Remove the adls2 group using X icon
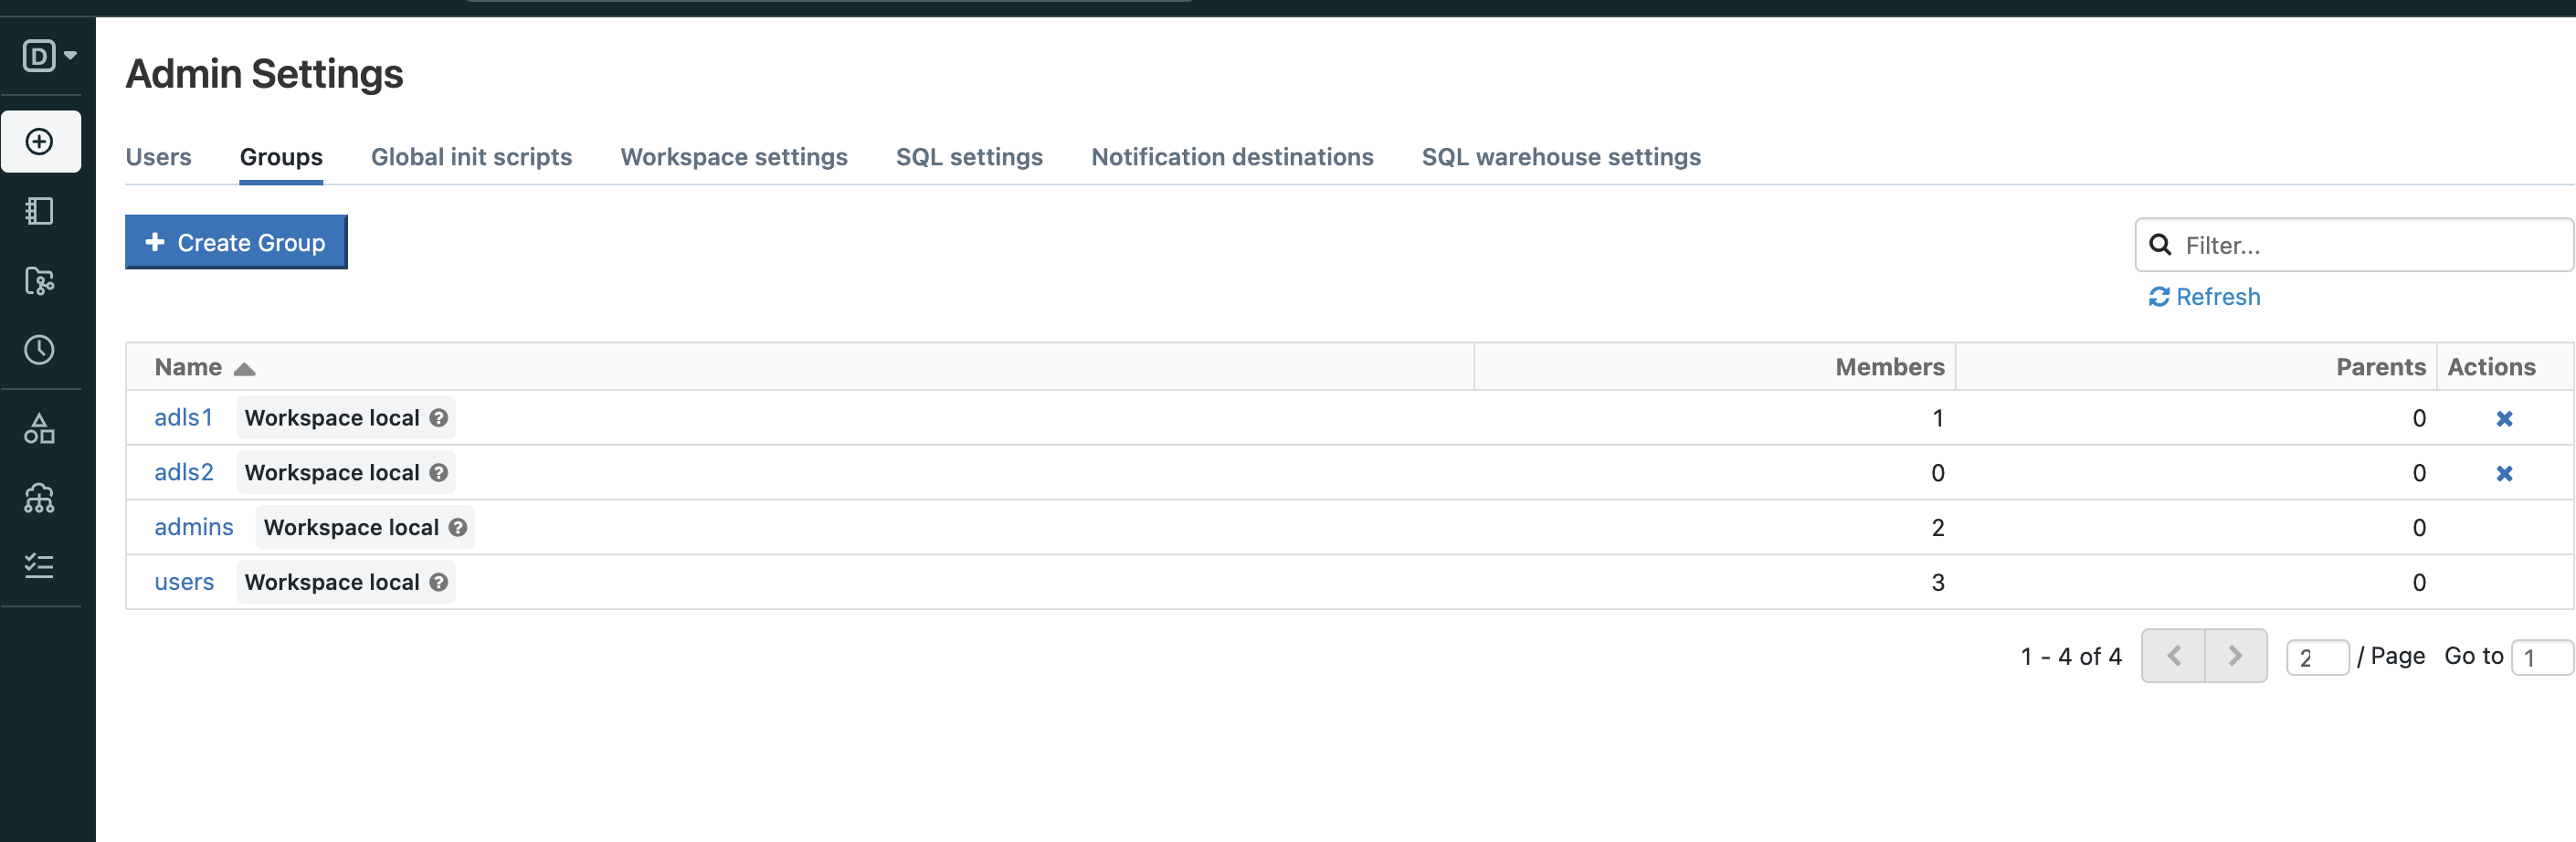This screenshot has height=842, width=2576. click(2503, 474)
